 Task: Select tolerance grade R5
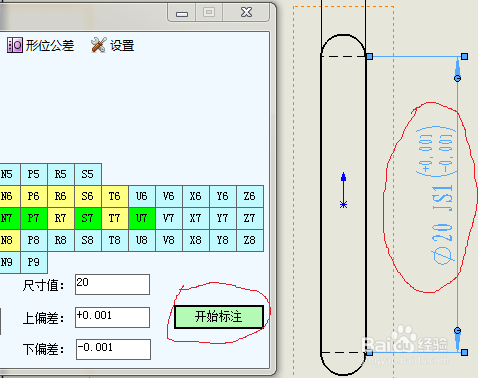[x=61, y=174]
